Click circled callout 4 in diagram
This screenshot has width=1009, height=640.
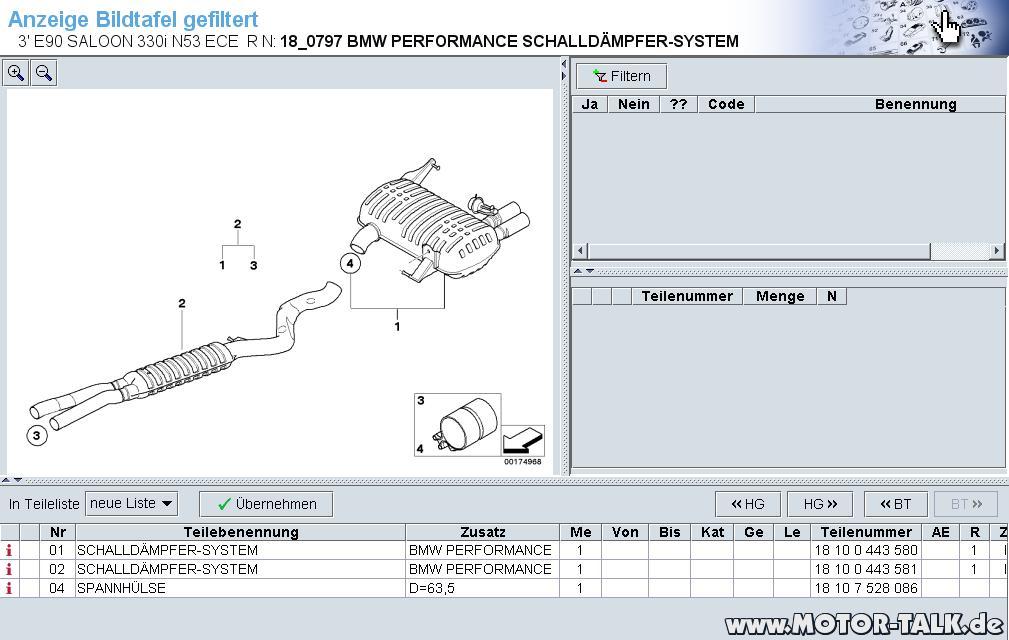pyautogui.click(x=350, y=263)
